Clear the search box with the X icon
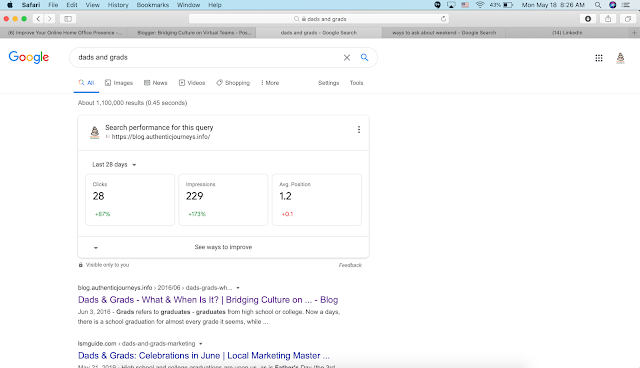Screen dimensions: 640x368 (347, 58)
